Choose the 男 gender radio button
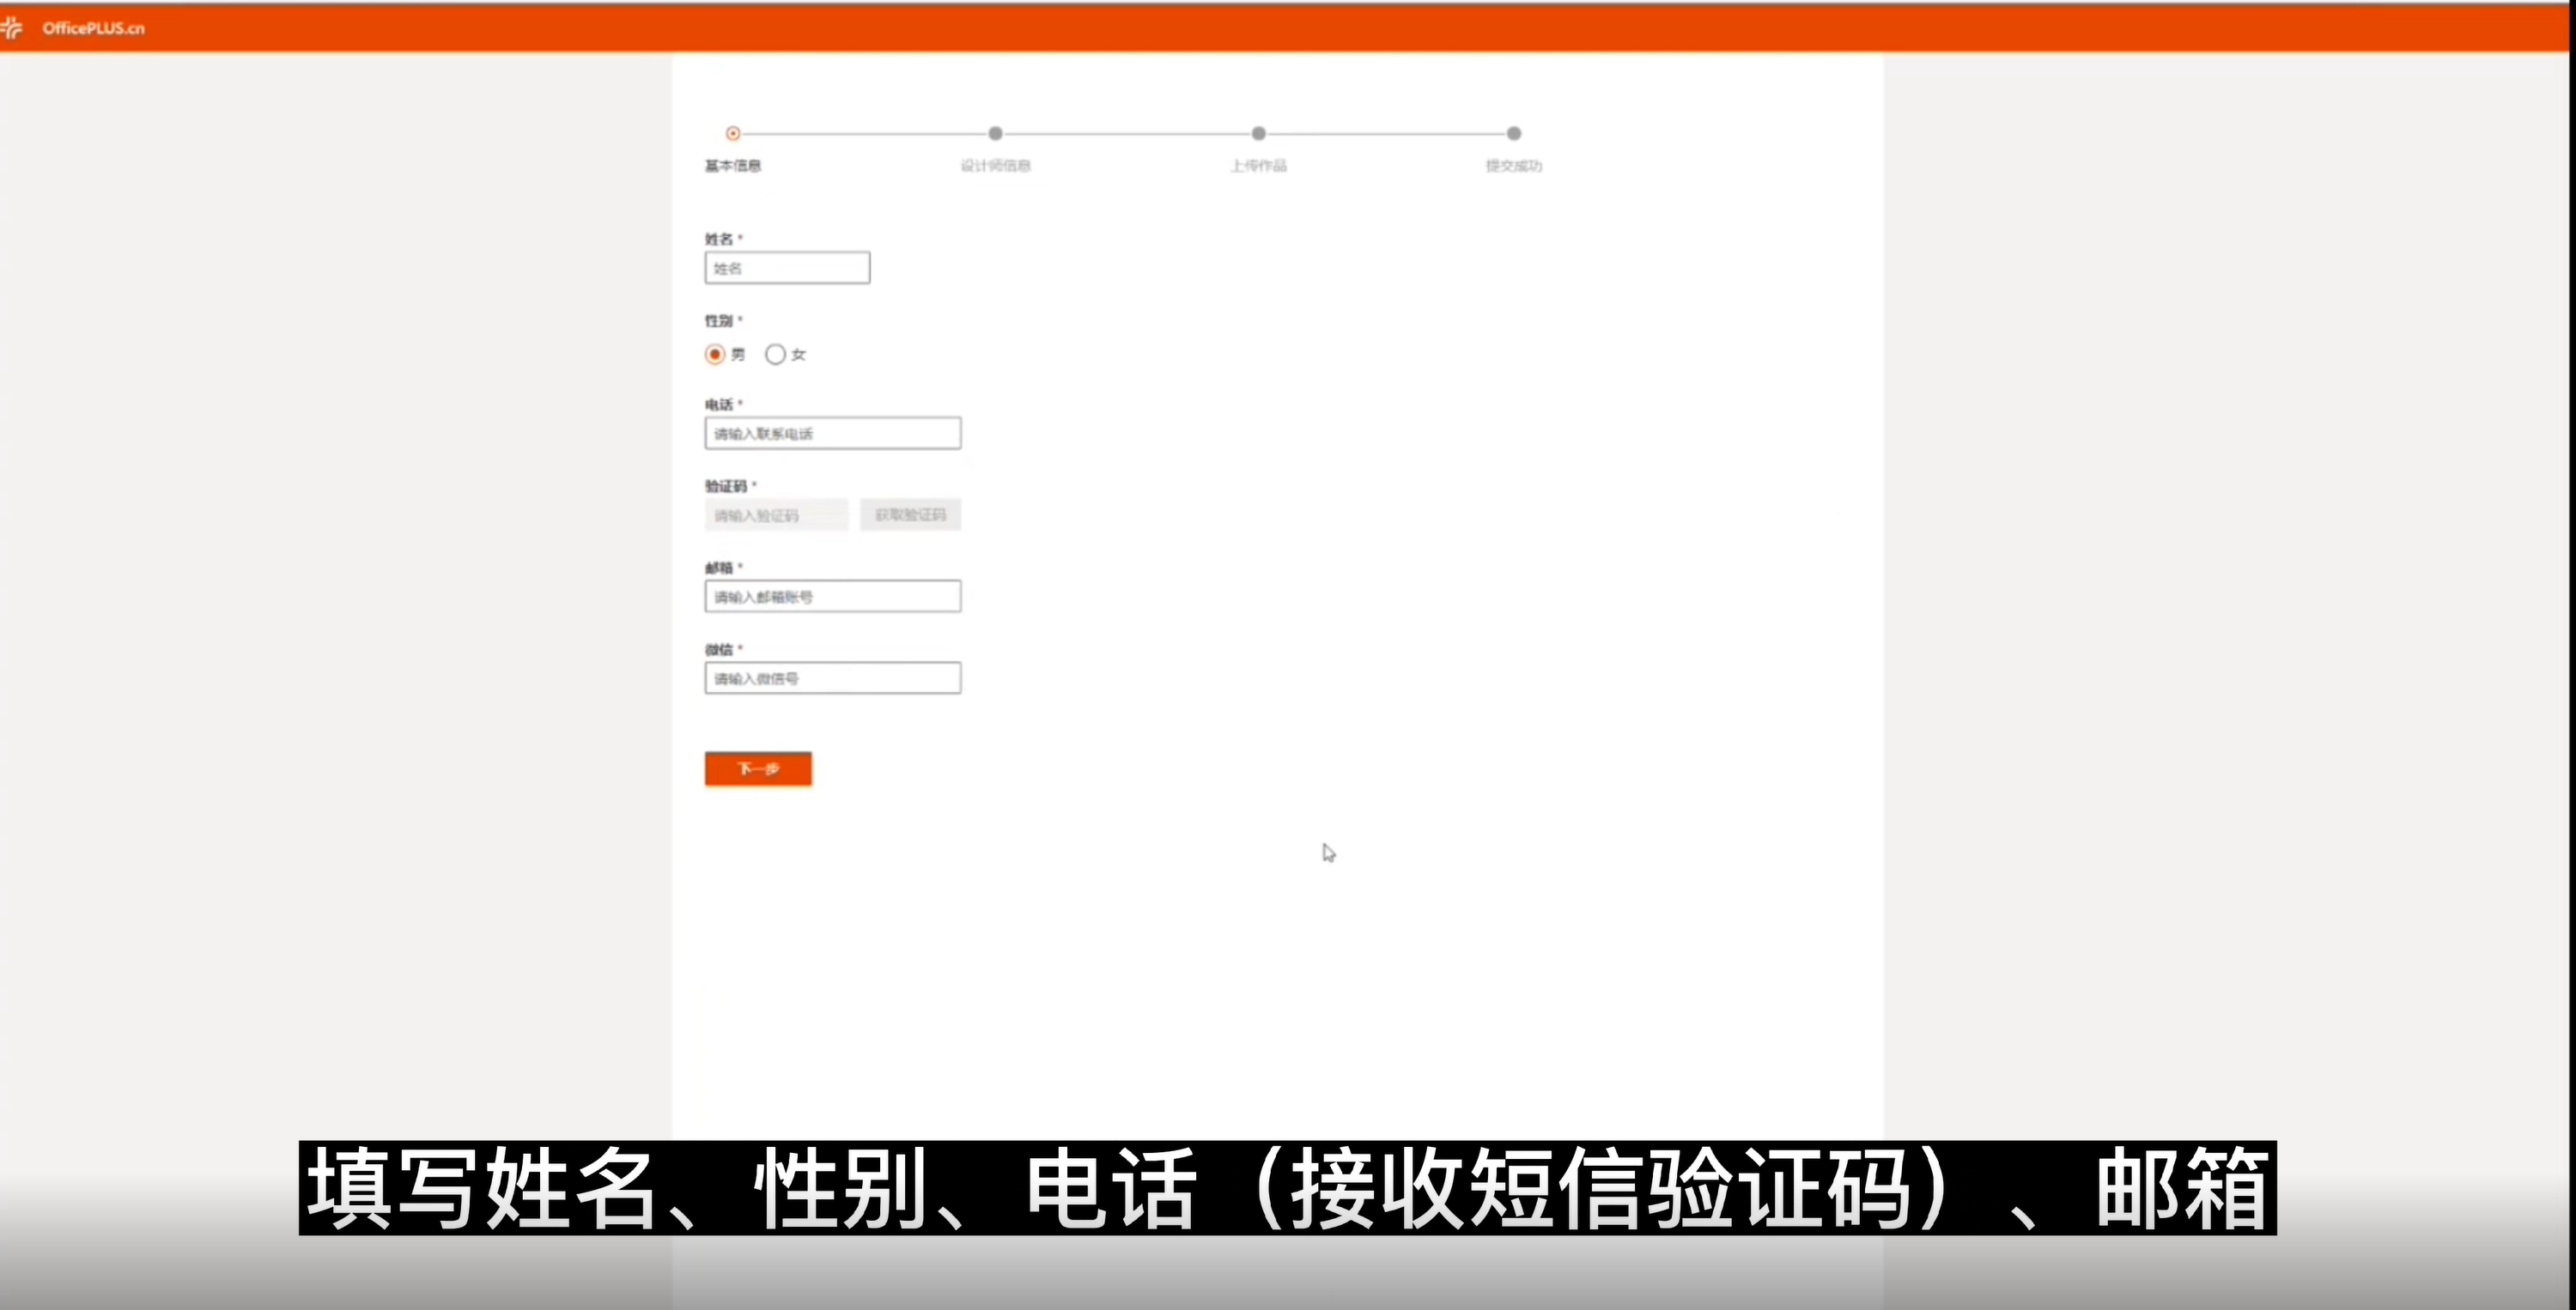 [715, 354]
